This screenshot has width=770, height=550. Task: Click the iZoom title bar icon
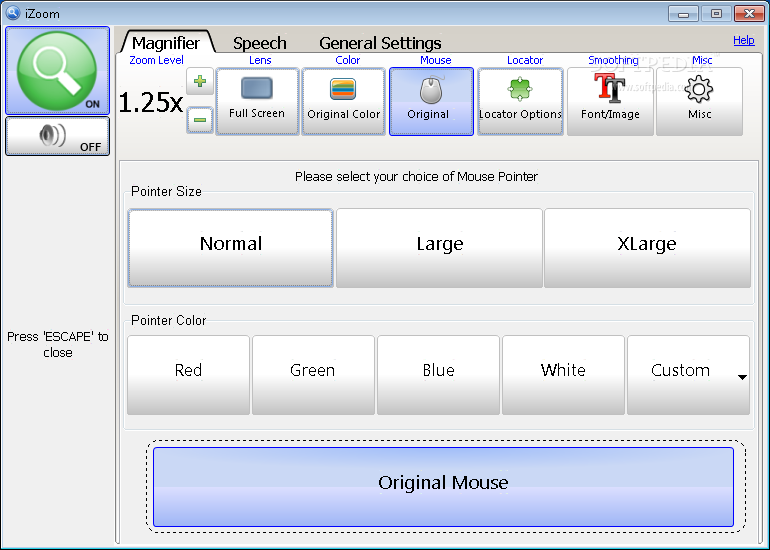[12, 12]
